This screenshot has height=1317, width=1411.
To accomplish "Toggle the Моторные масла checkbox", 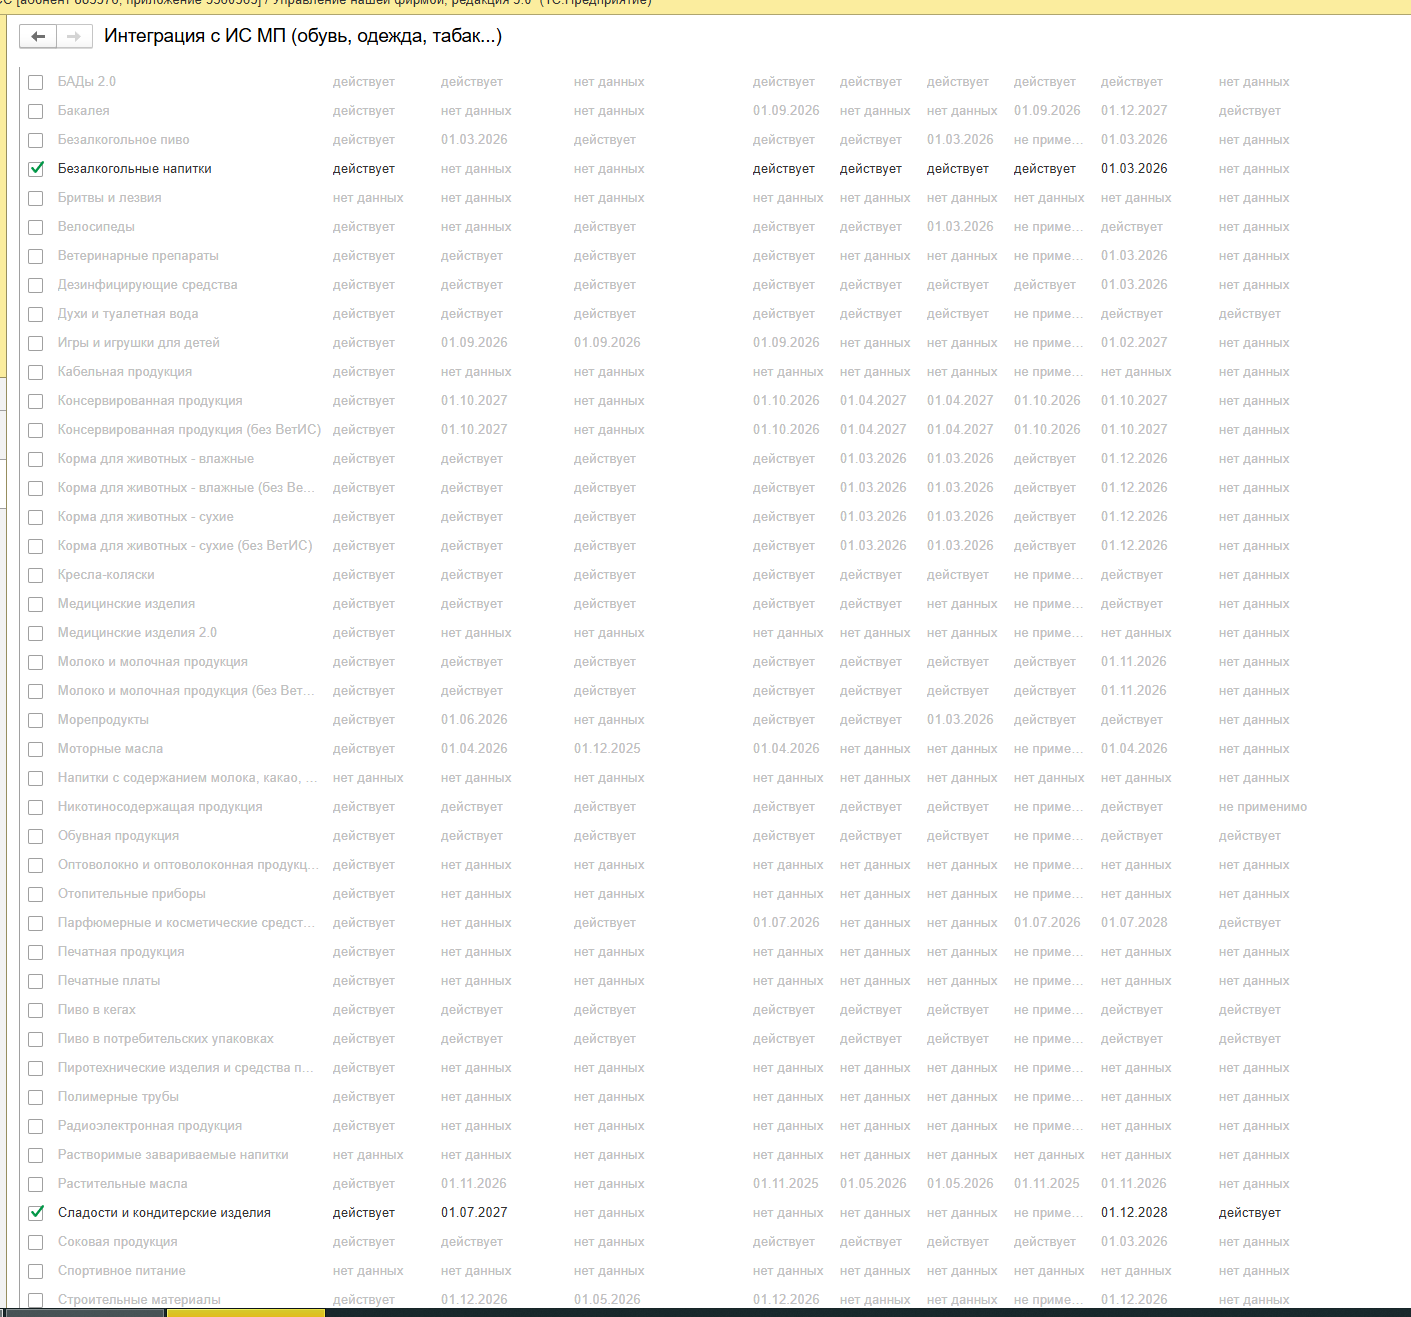I will tap(36, 749).
